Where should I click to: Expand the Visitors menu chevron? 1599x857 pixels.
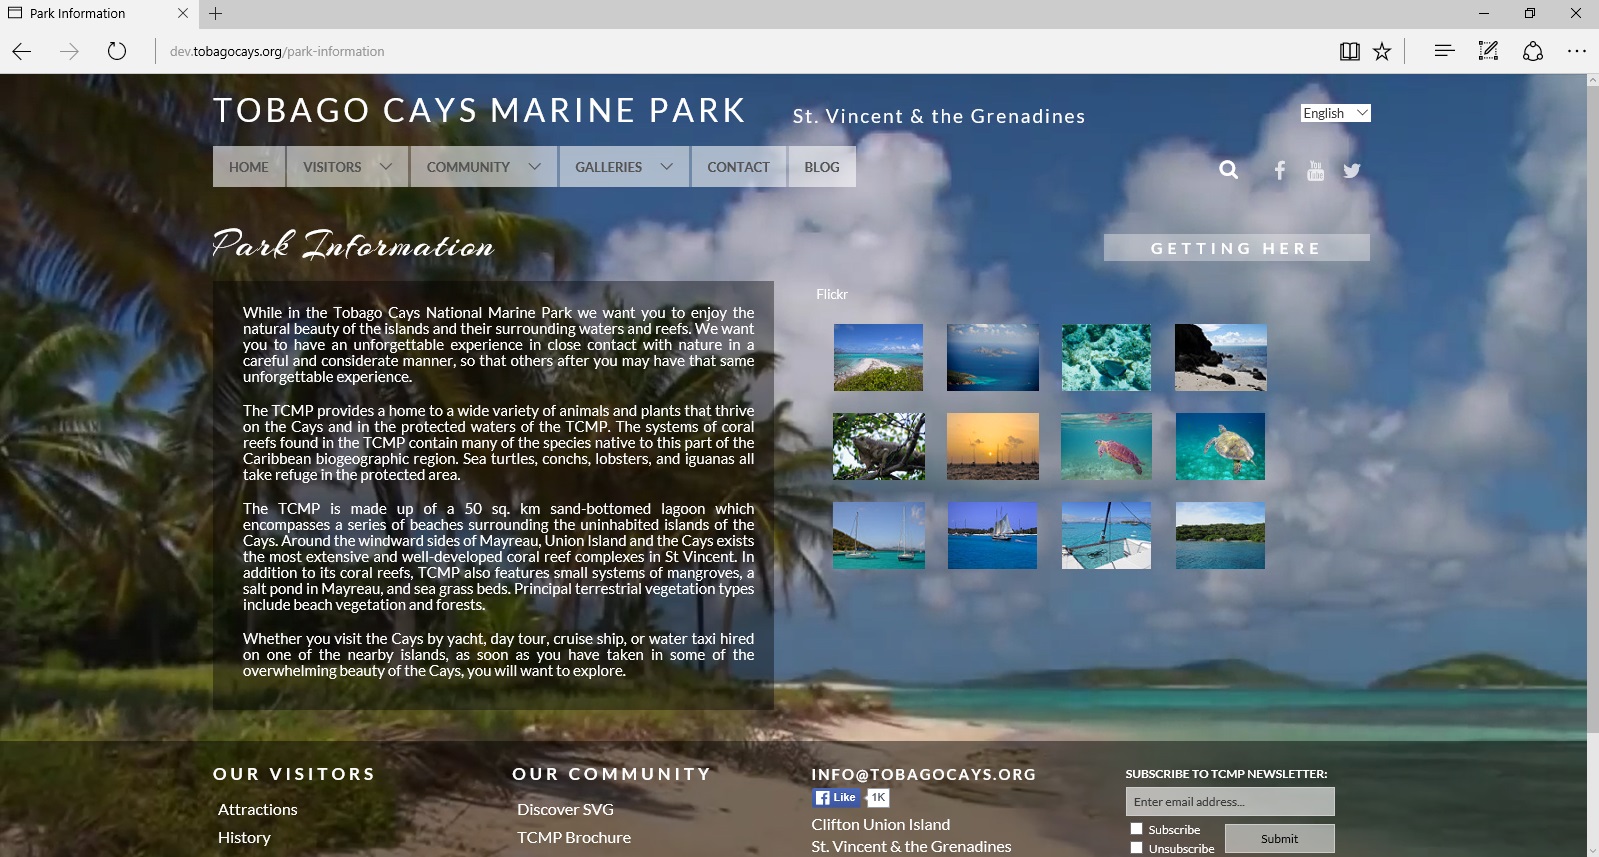[386, 167]
